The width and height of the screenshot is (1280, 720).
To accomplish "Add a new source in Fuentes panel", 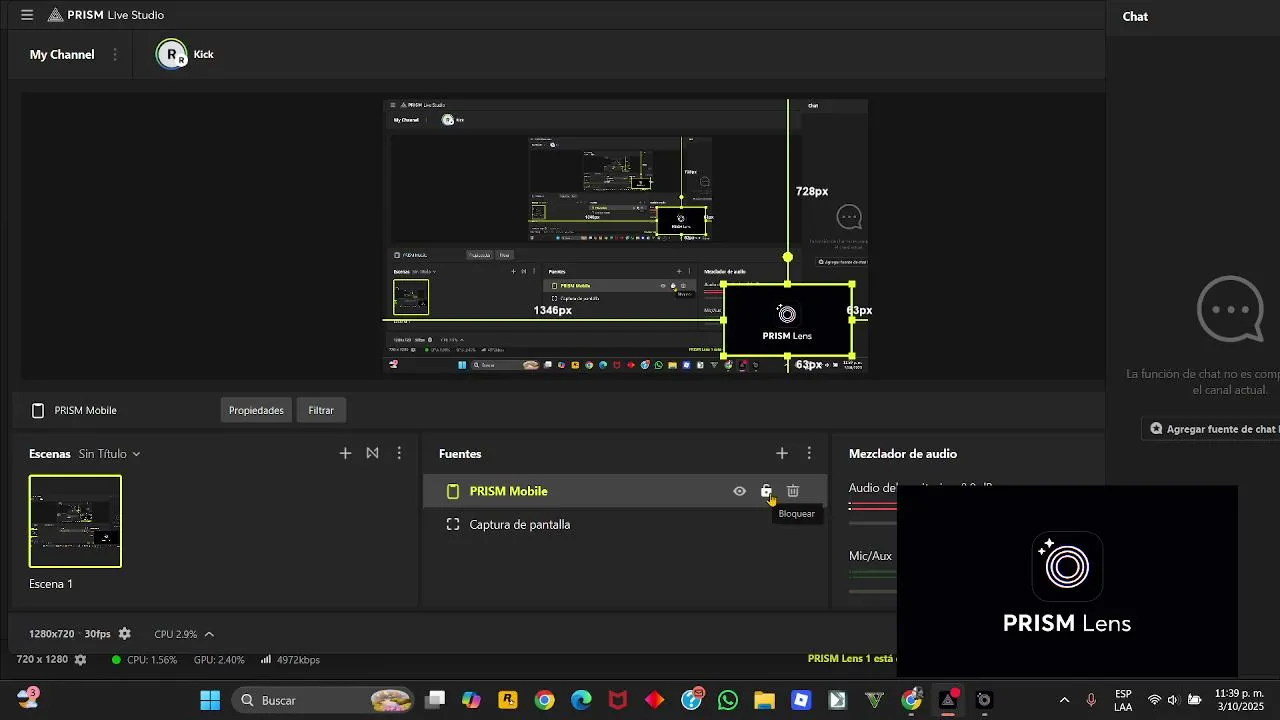I will point(782,453).
